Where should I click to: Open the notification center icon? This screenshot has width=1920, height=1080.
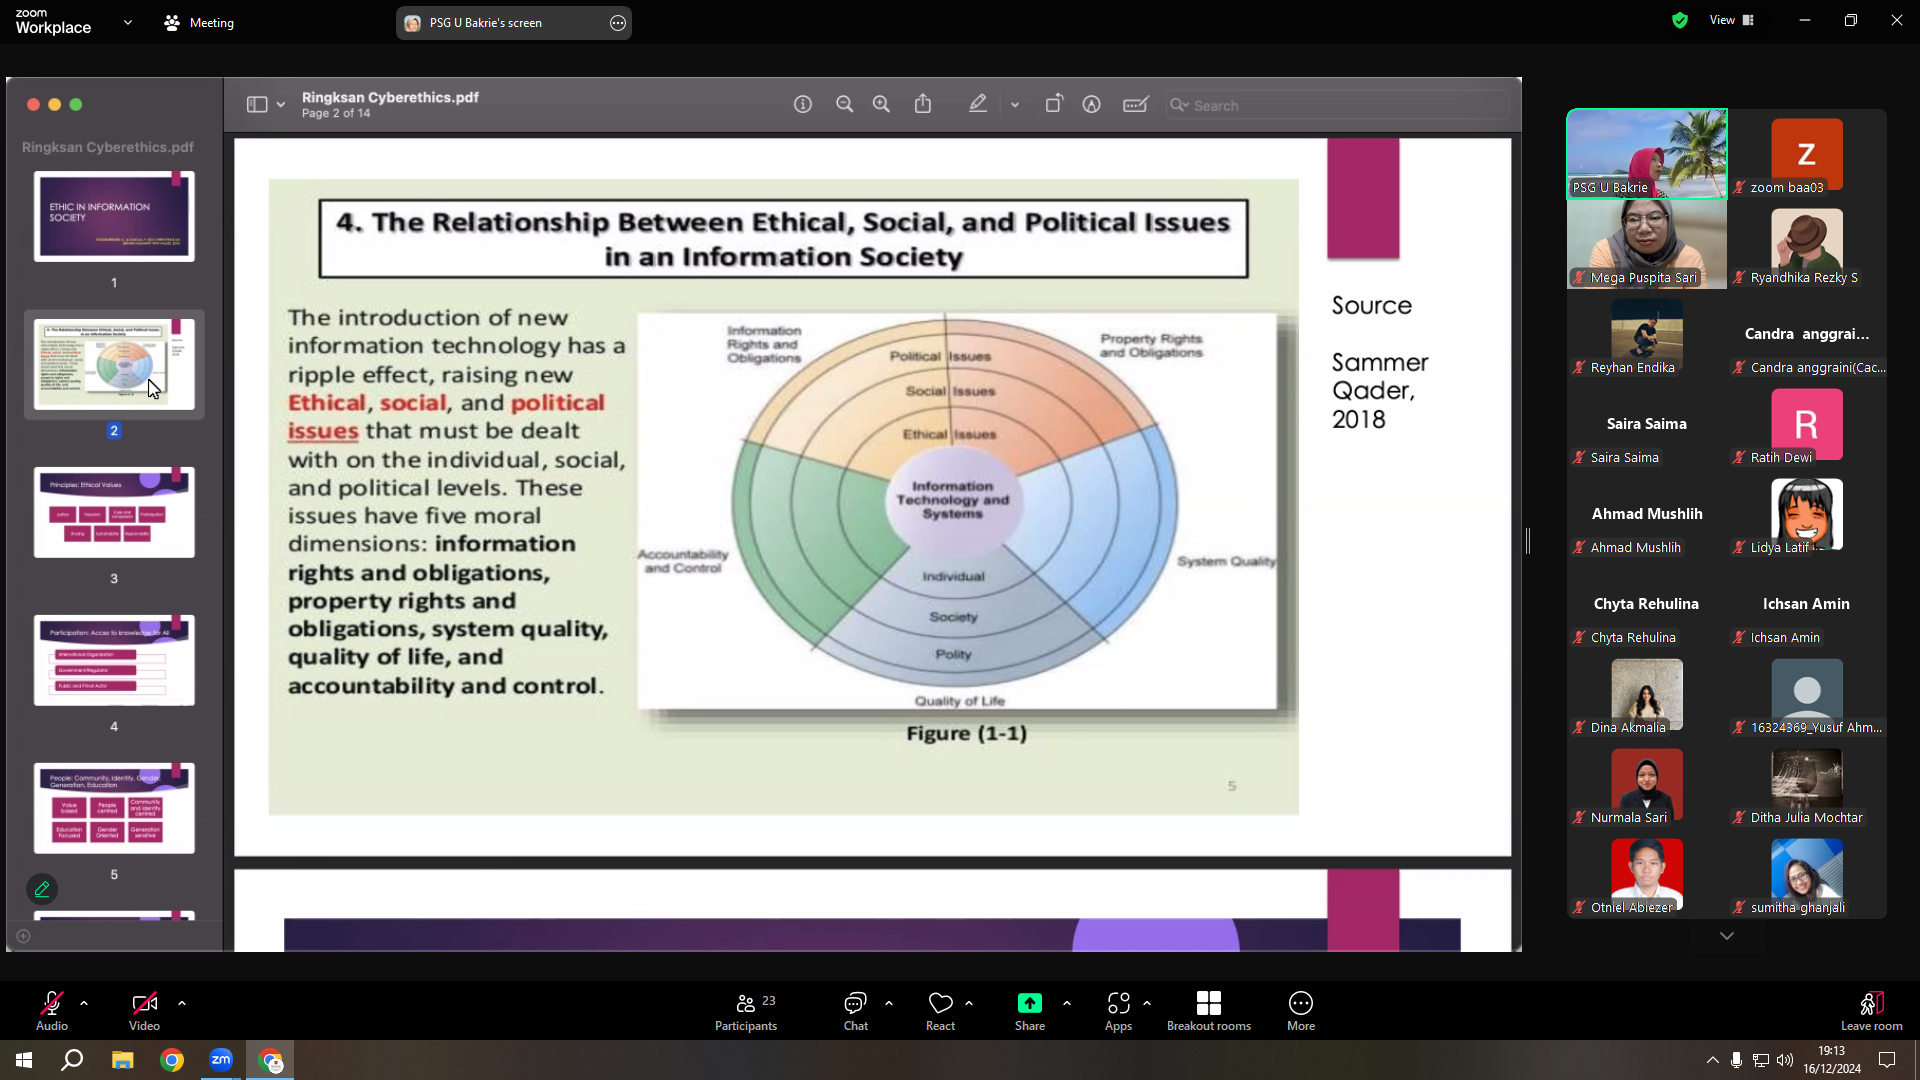(1887, 1060)
